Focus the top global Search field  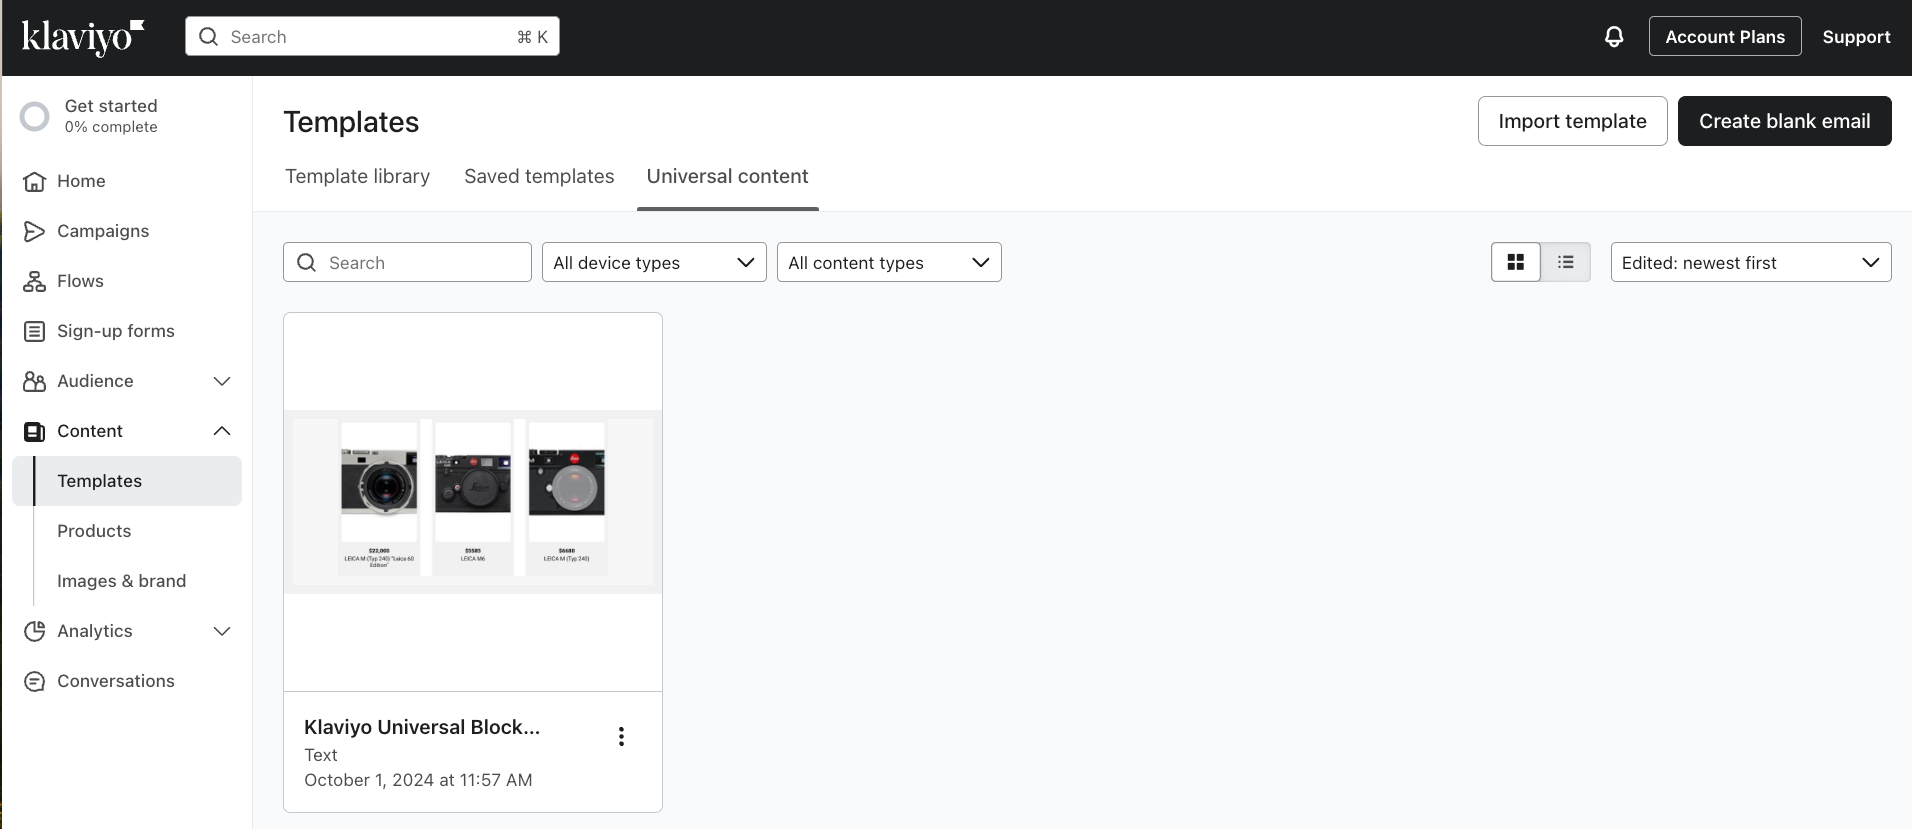click(x=372, y=37)
